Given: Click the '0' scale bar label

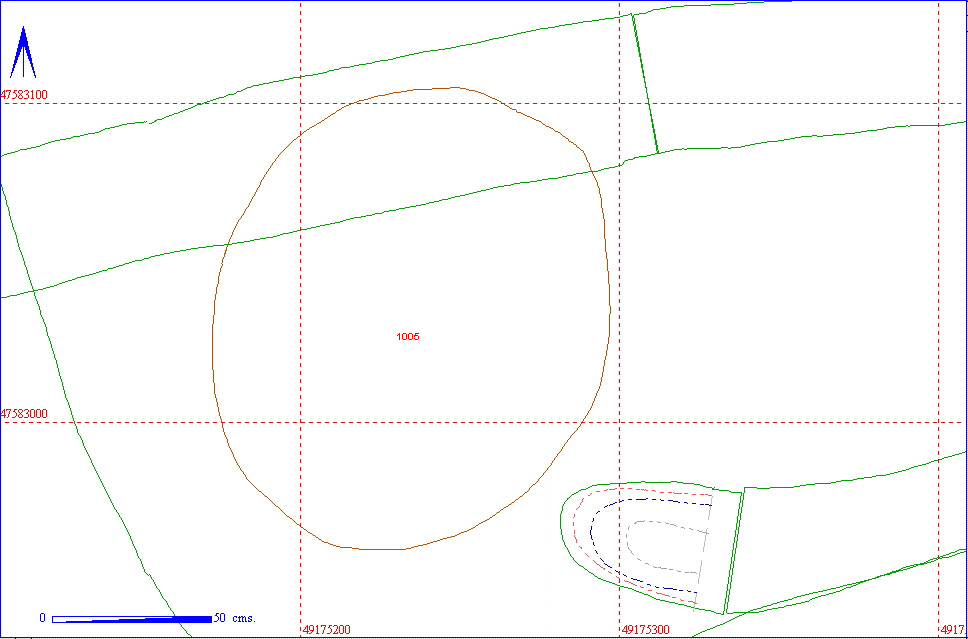Looking at the screenshot, I should (42, 618).
